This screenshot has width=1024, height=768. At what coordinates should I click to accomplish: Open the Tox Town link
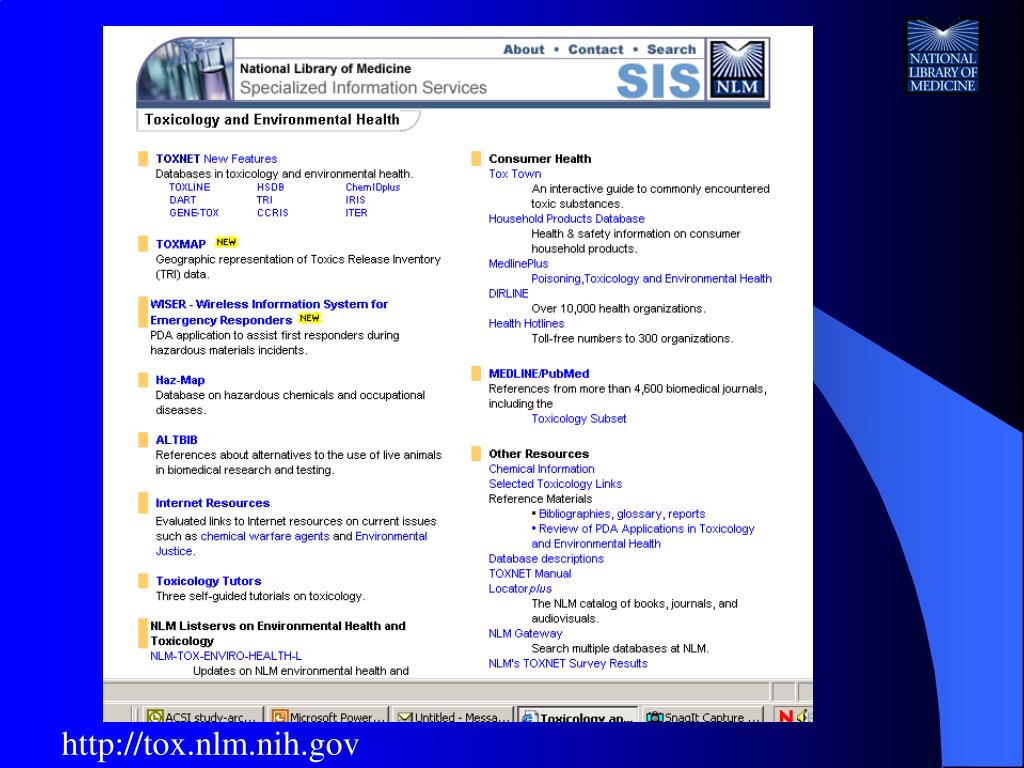click(x=515, y=174)
